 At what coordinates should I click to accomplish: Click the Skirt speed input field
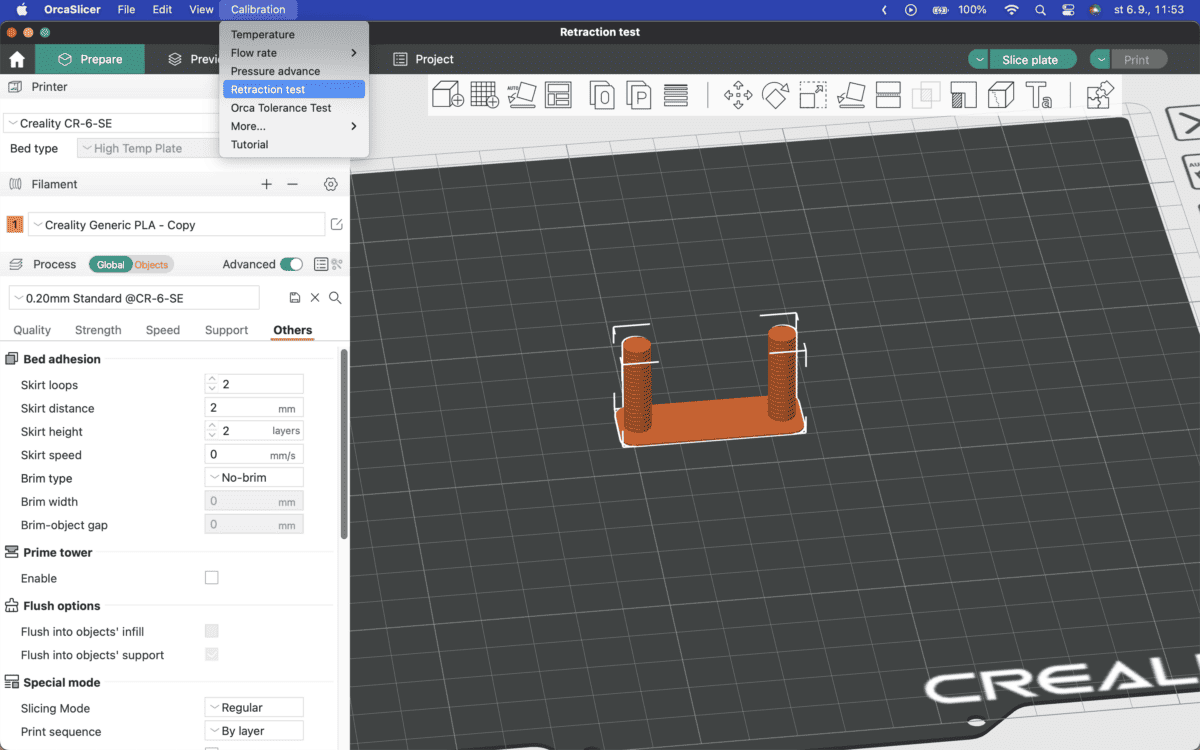254,455
